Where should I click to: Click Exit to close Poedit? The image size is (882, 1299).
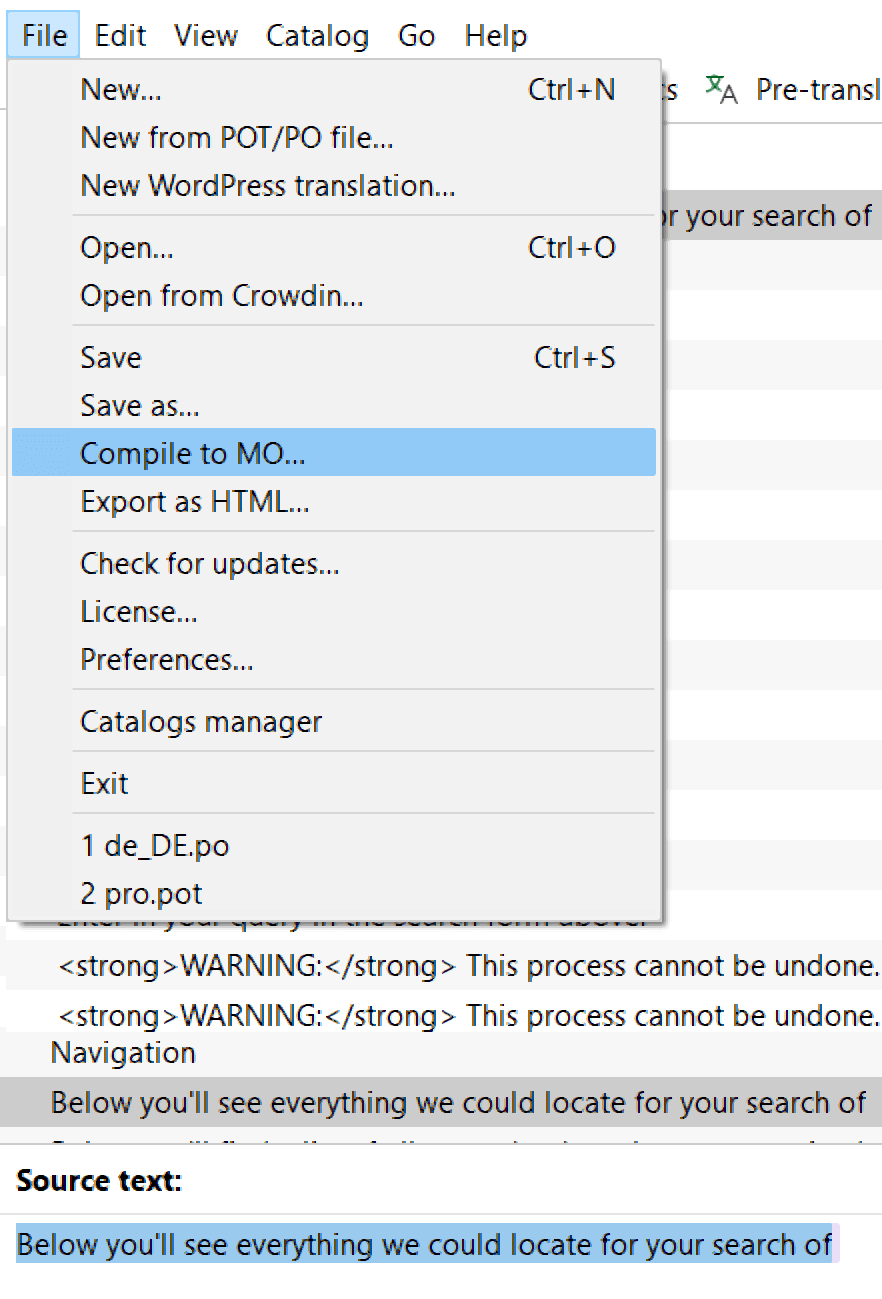[103, 783]
